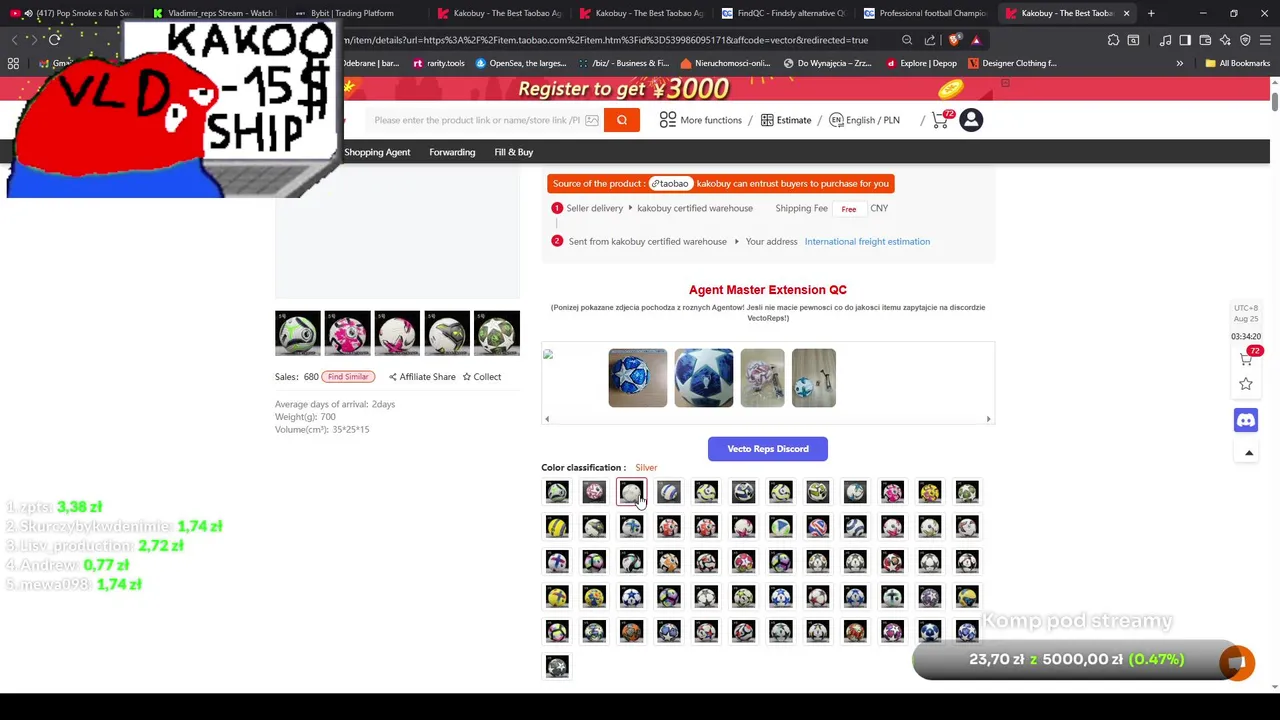Screen dimensions: 1280x720
Task: Open image search camera icon in search box
Action: [592, 120]
